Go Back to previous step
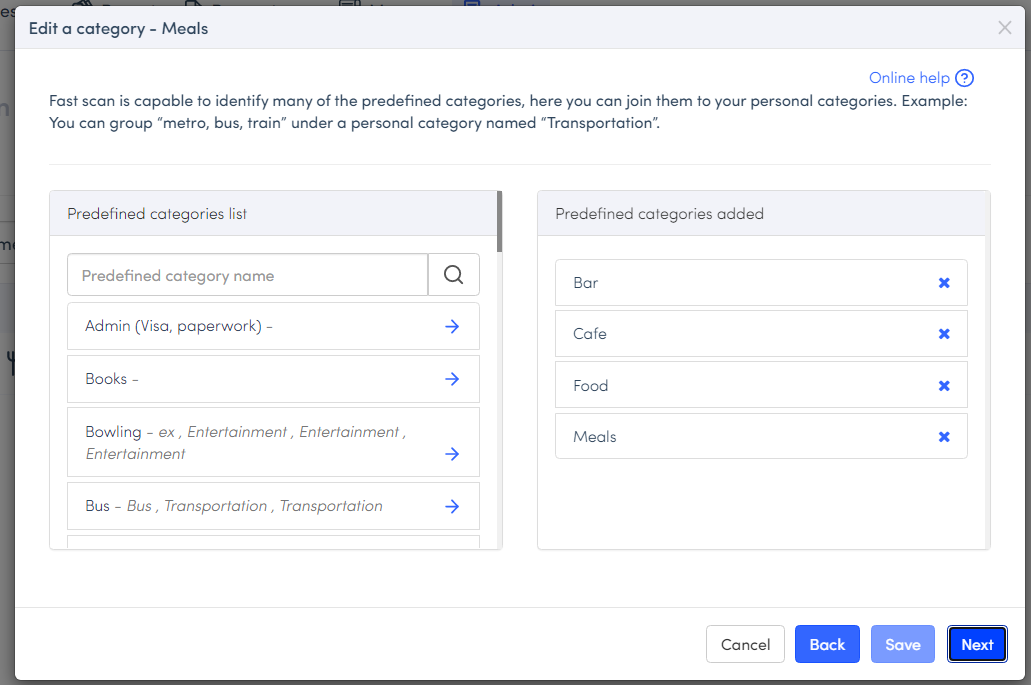This screenshot has height=685, width=1031. 827,645
